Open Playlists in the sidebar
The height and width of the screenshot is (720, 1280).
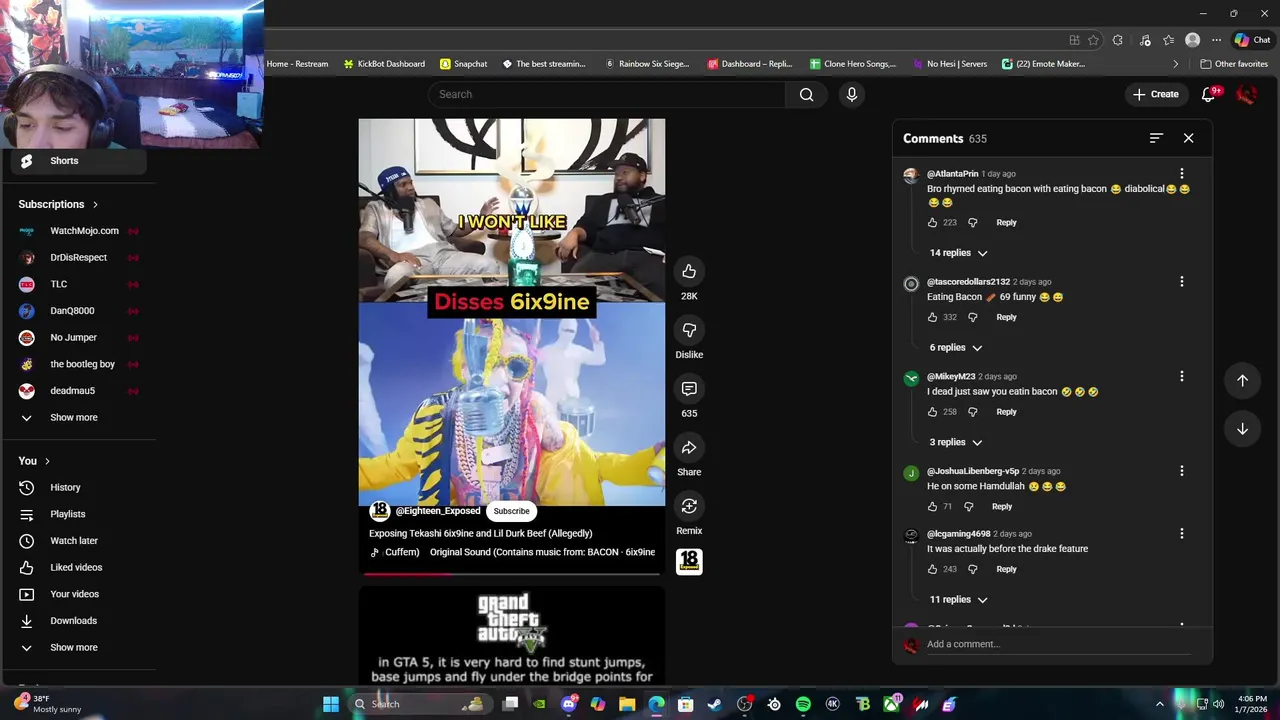pos(78,514)
